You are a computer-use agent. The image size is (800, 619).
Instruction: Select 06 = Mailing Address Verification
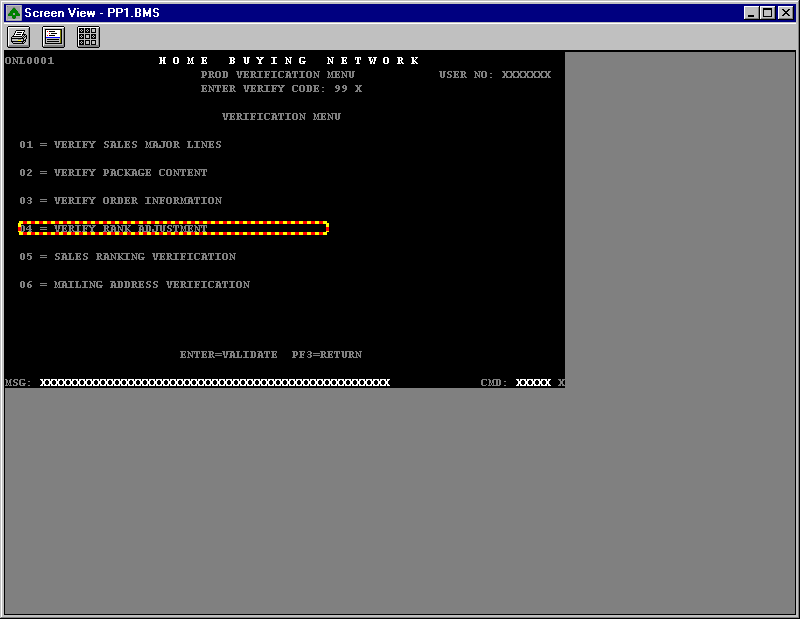tap(134, 285)
